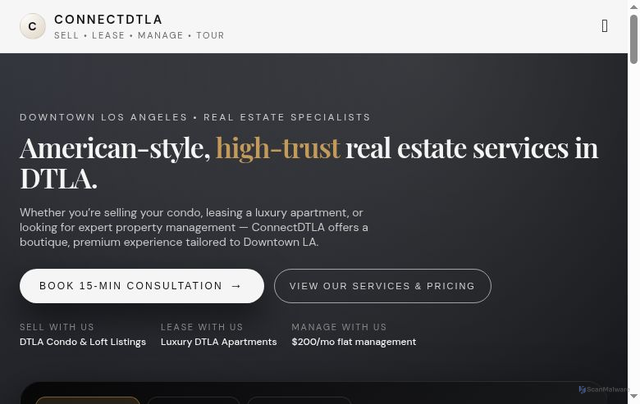Click the "Downtown Los Angeles" eyebrow text

(195, 117)
